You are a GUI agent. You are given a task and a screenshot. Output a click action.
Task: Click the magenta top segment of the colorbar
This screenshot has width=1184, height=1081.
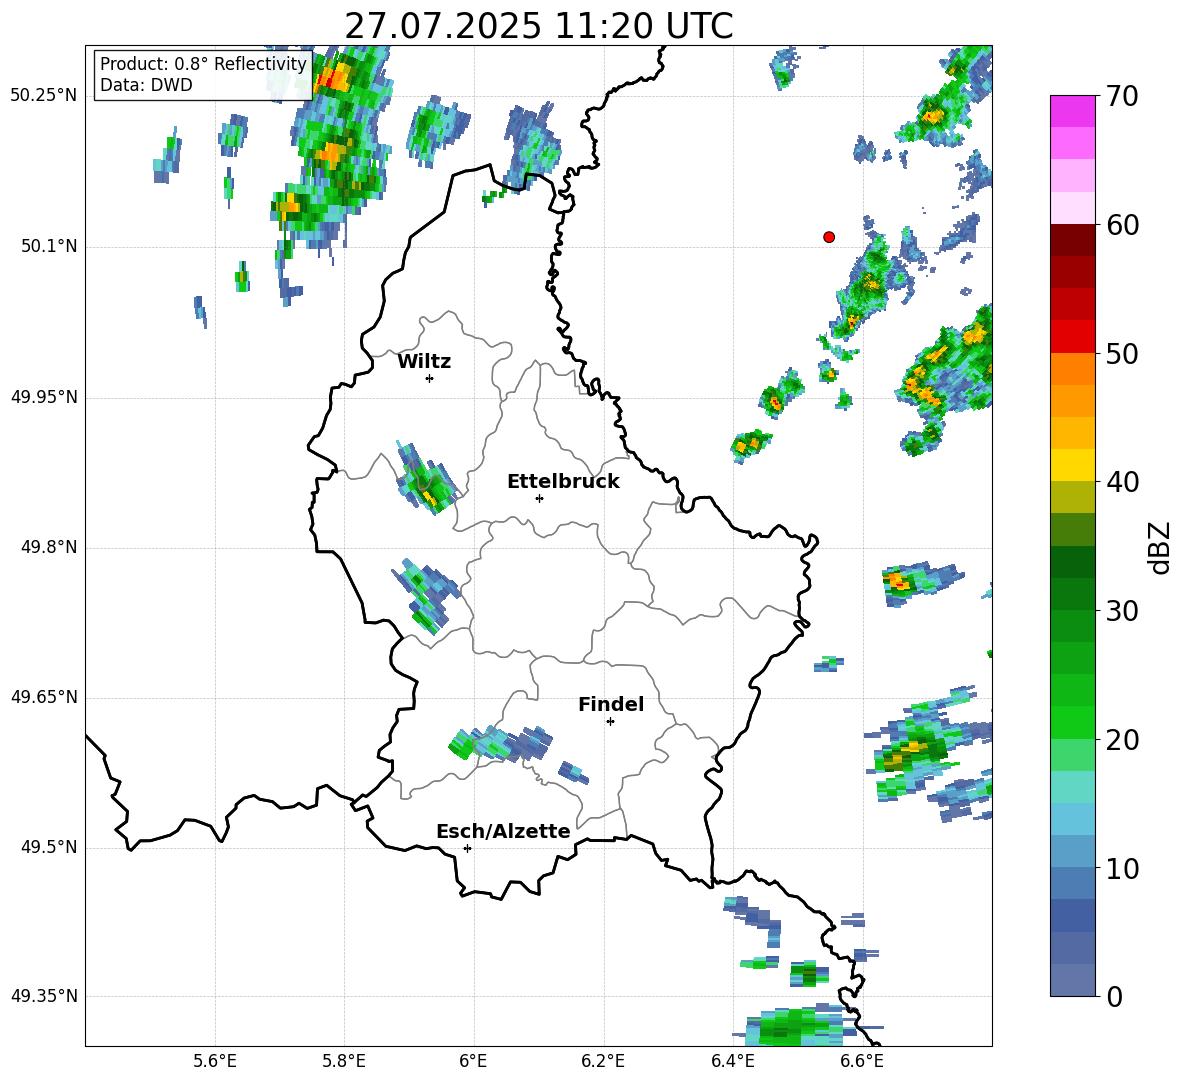tap(1073, 111)
